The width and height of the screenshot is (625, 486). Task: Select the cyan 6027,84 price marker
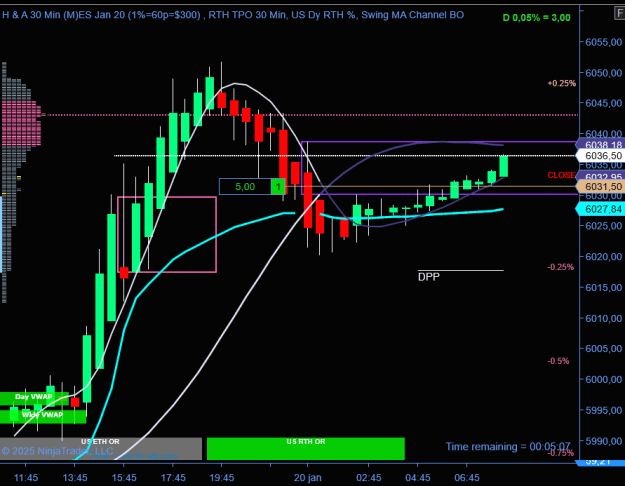click(x=601, y=209)
